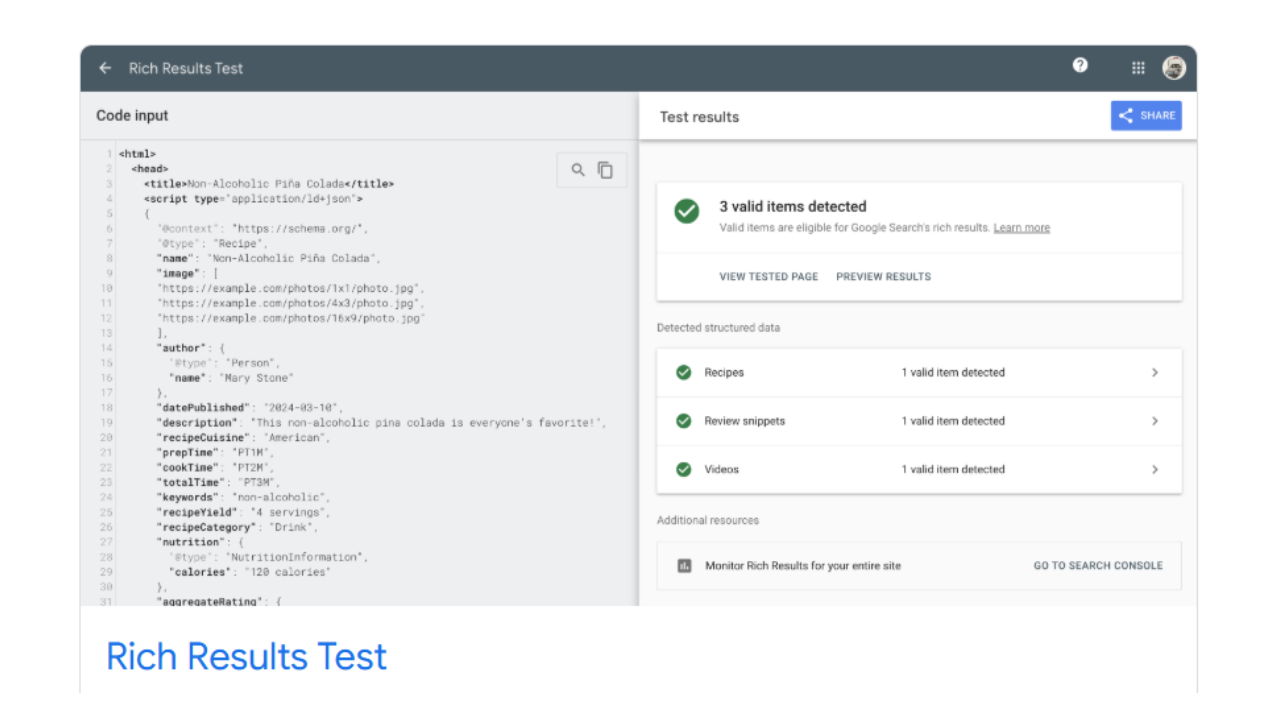Click the Code input heading
The height and width of the screenshot is (720, 1280).
coord(132,116)
